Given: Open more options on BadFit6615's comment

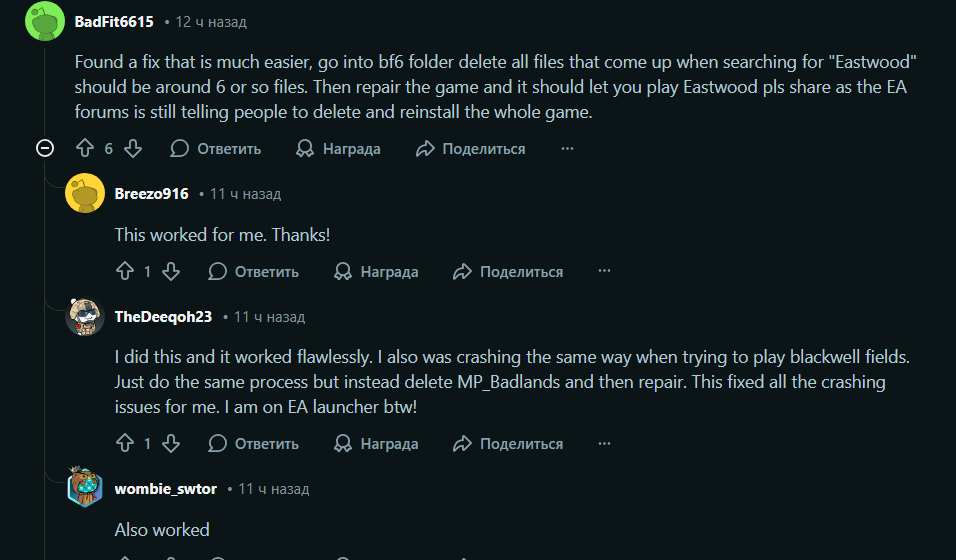Looking at the screenshot, I should click(x=567, y=149).
